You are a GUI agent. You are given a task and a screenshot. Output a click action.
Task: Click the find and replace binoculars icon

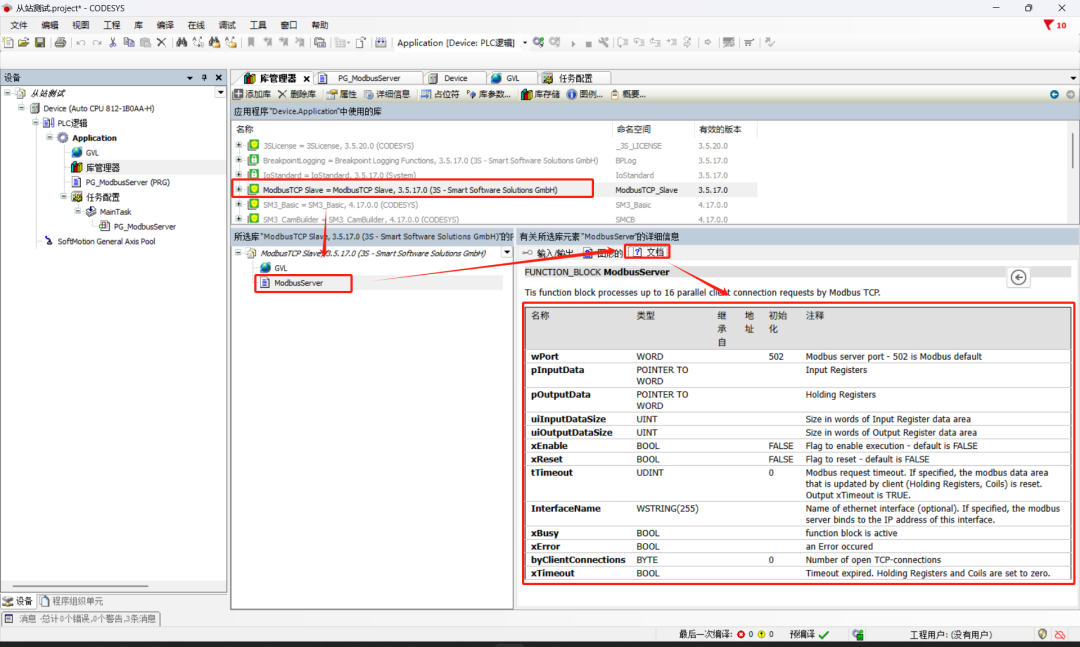pos(198,43)
